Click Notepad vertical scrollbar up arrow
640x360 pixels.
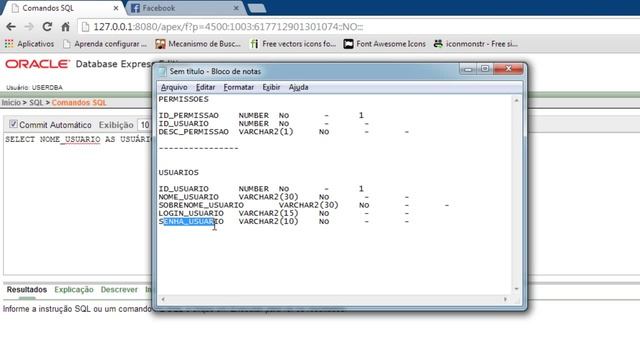[x=516, y=100]
